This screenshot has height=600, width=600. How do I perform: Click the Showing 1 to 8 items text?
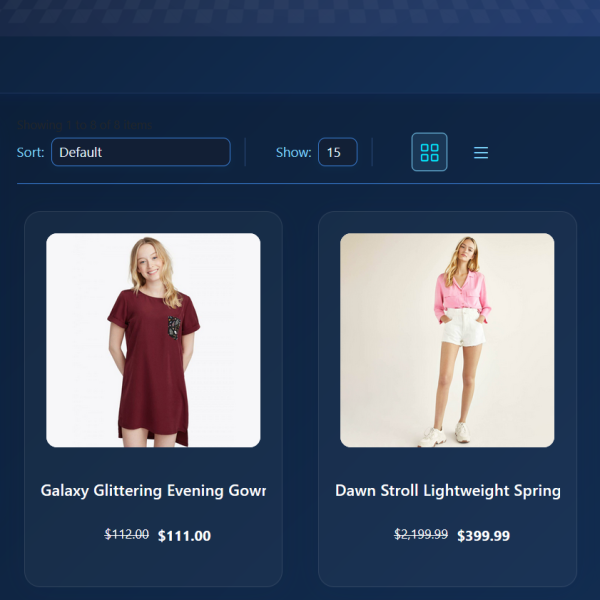coord(85,125)
